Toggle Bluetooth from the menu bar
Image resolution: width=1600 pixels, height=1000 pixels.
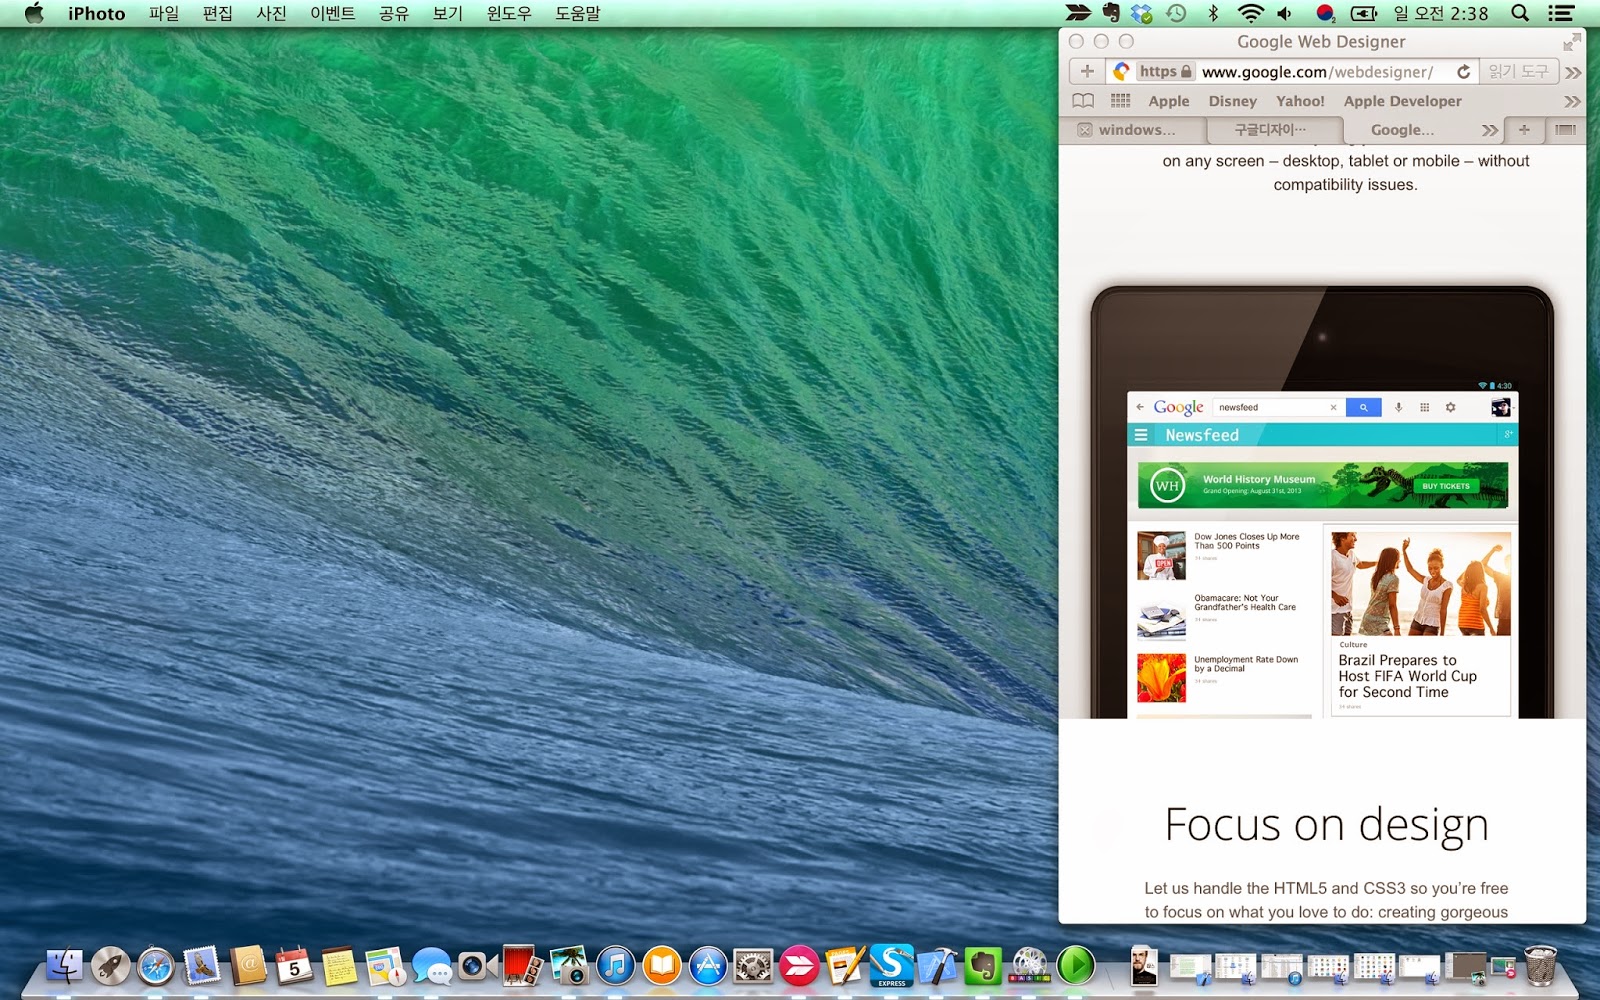1214,14
